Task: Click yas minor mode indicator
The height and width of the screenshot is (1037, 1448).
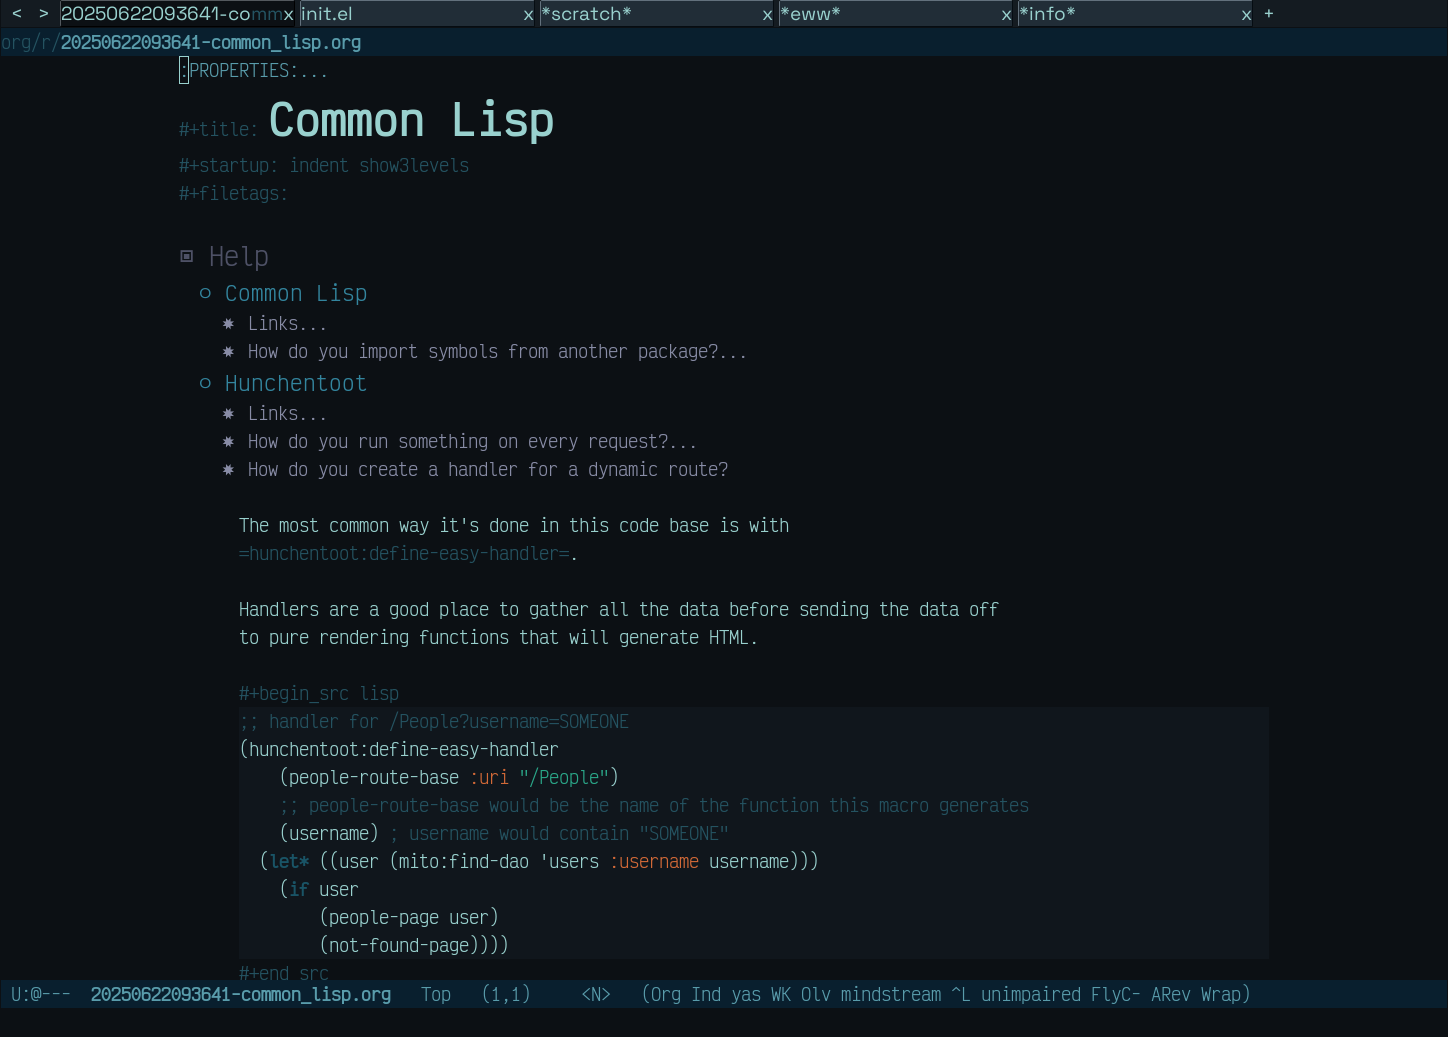Action: pyautogui.click(x=746, y=995)
